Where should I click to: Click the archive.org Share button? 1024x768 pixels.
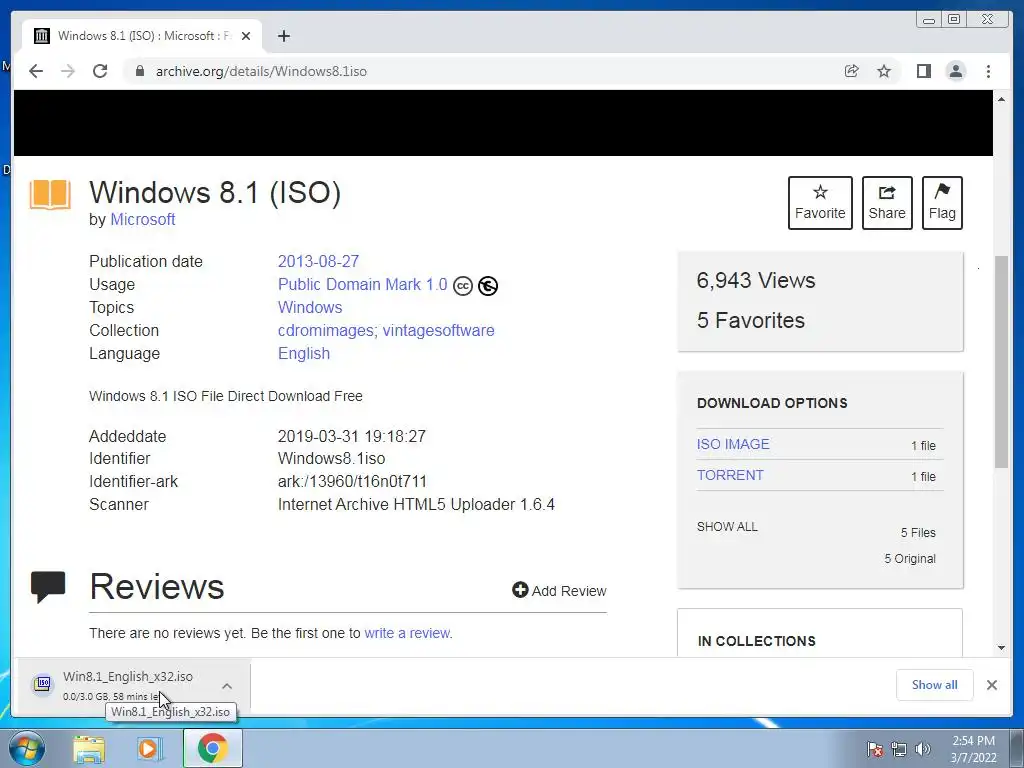tap(887, 203)
